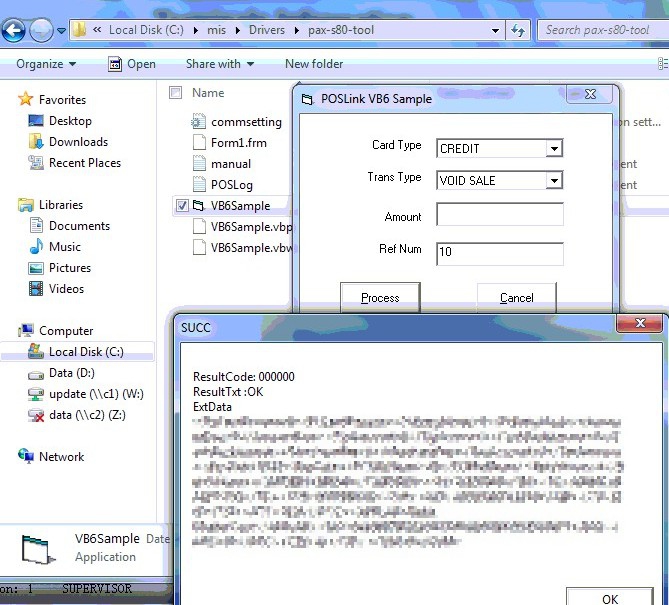
Task: Click the ResultCode: 000000 text
Action: (x=244, y=377)
